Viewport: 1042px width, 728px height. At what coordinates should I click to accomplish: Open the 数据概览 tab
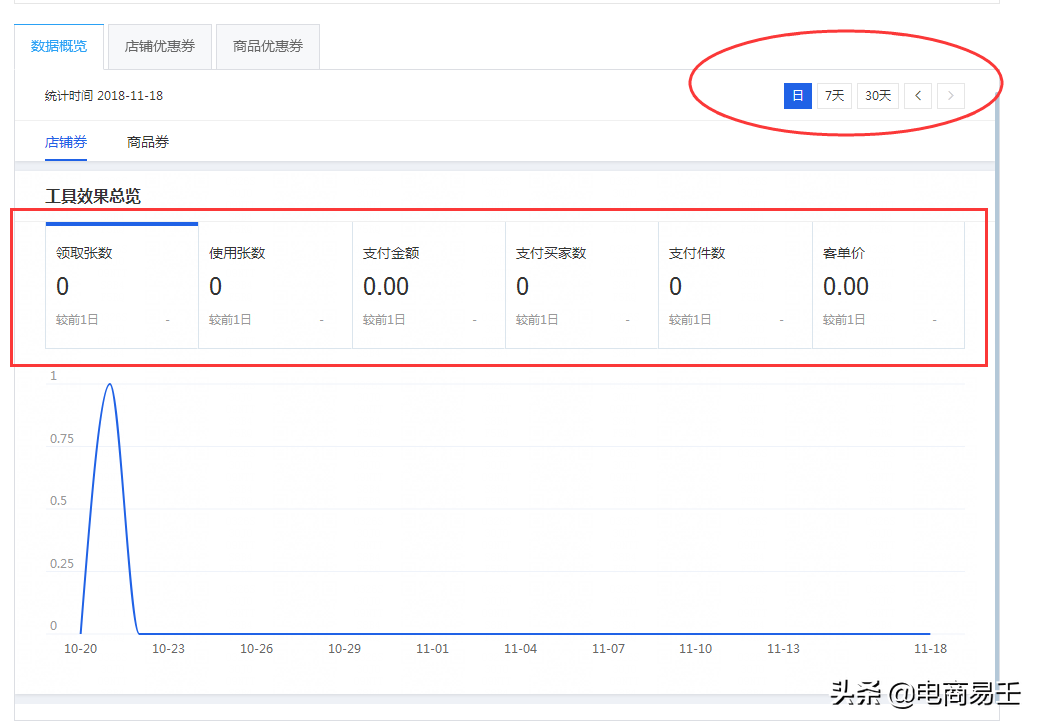59,47
